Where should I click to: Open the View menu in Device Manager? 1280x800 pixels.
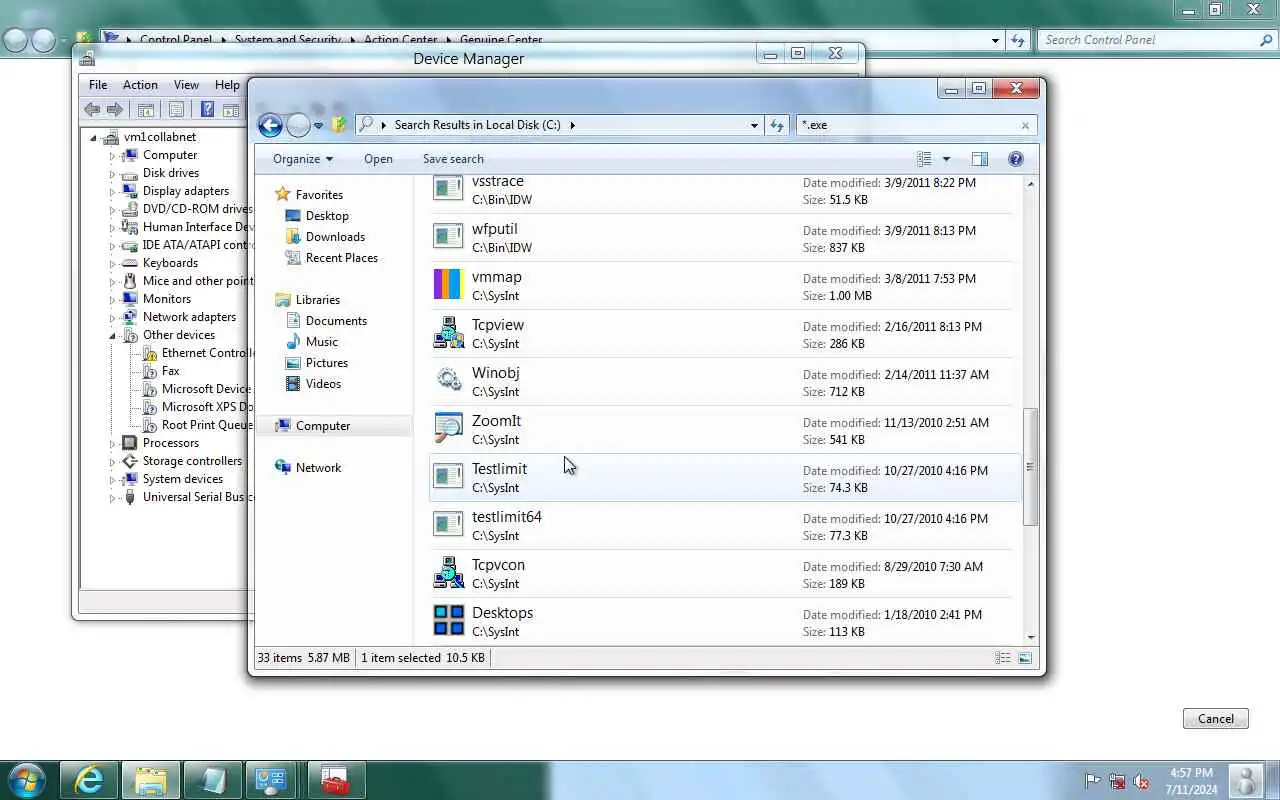186,85
